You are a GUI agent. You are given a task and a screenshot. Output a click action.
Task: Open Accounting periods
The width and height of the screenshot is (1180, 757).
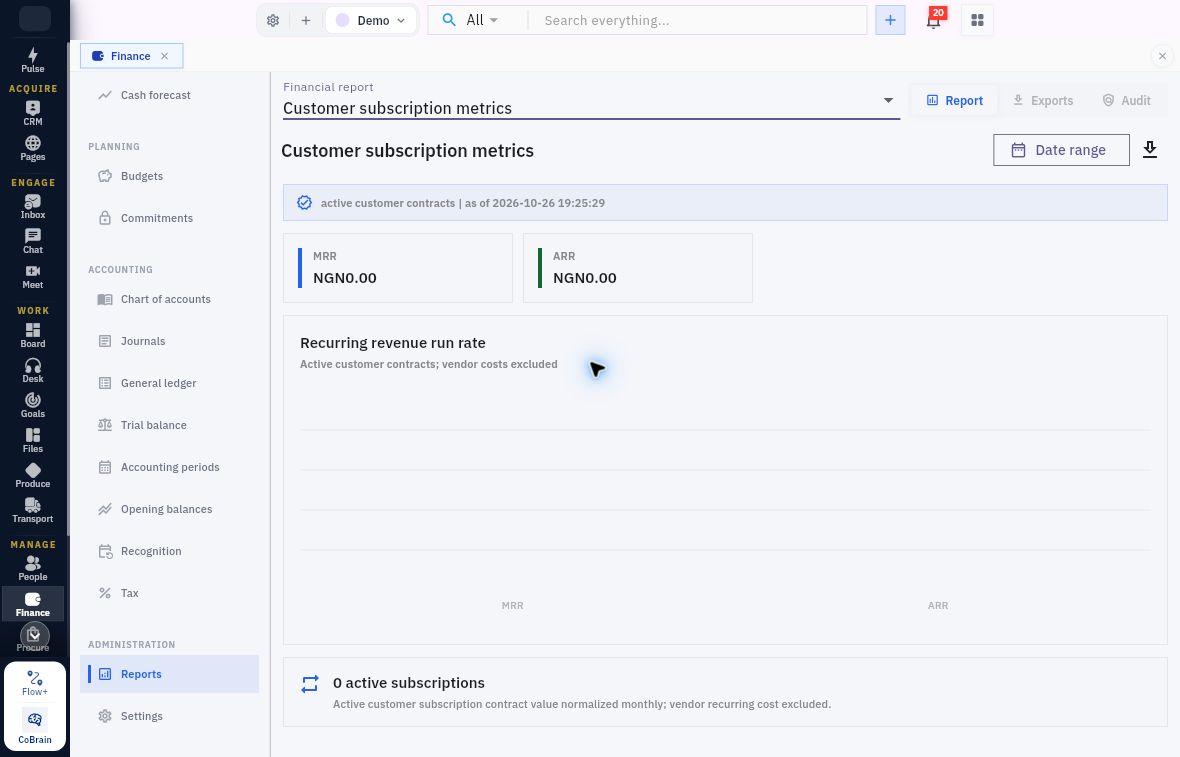169,467
